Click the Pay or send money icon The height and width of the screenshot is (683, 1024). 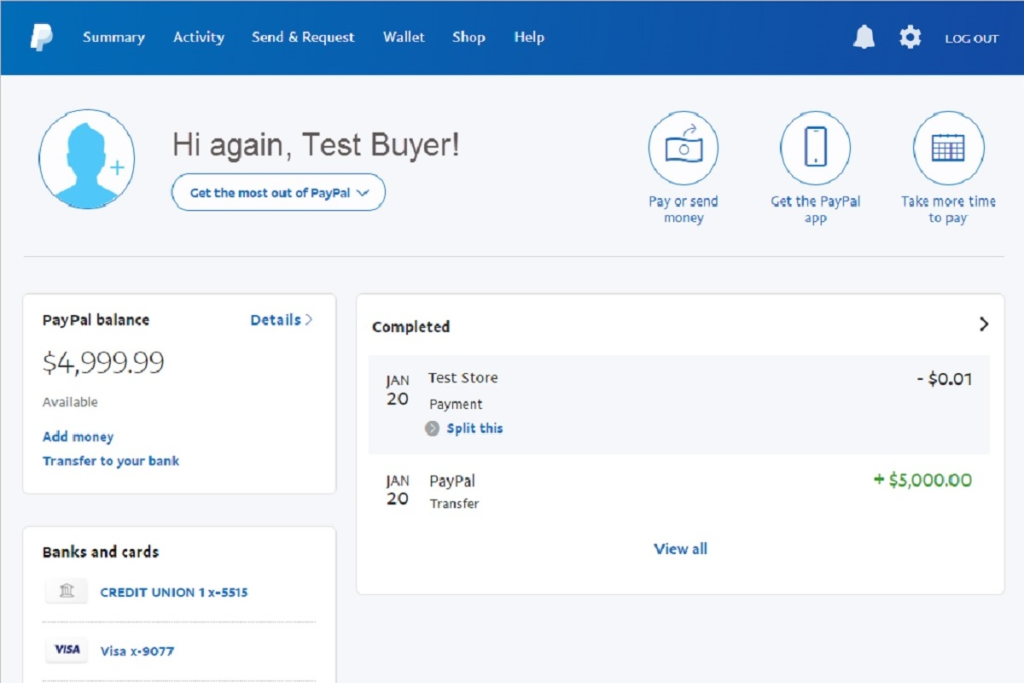click(x=683, y=148)
